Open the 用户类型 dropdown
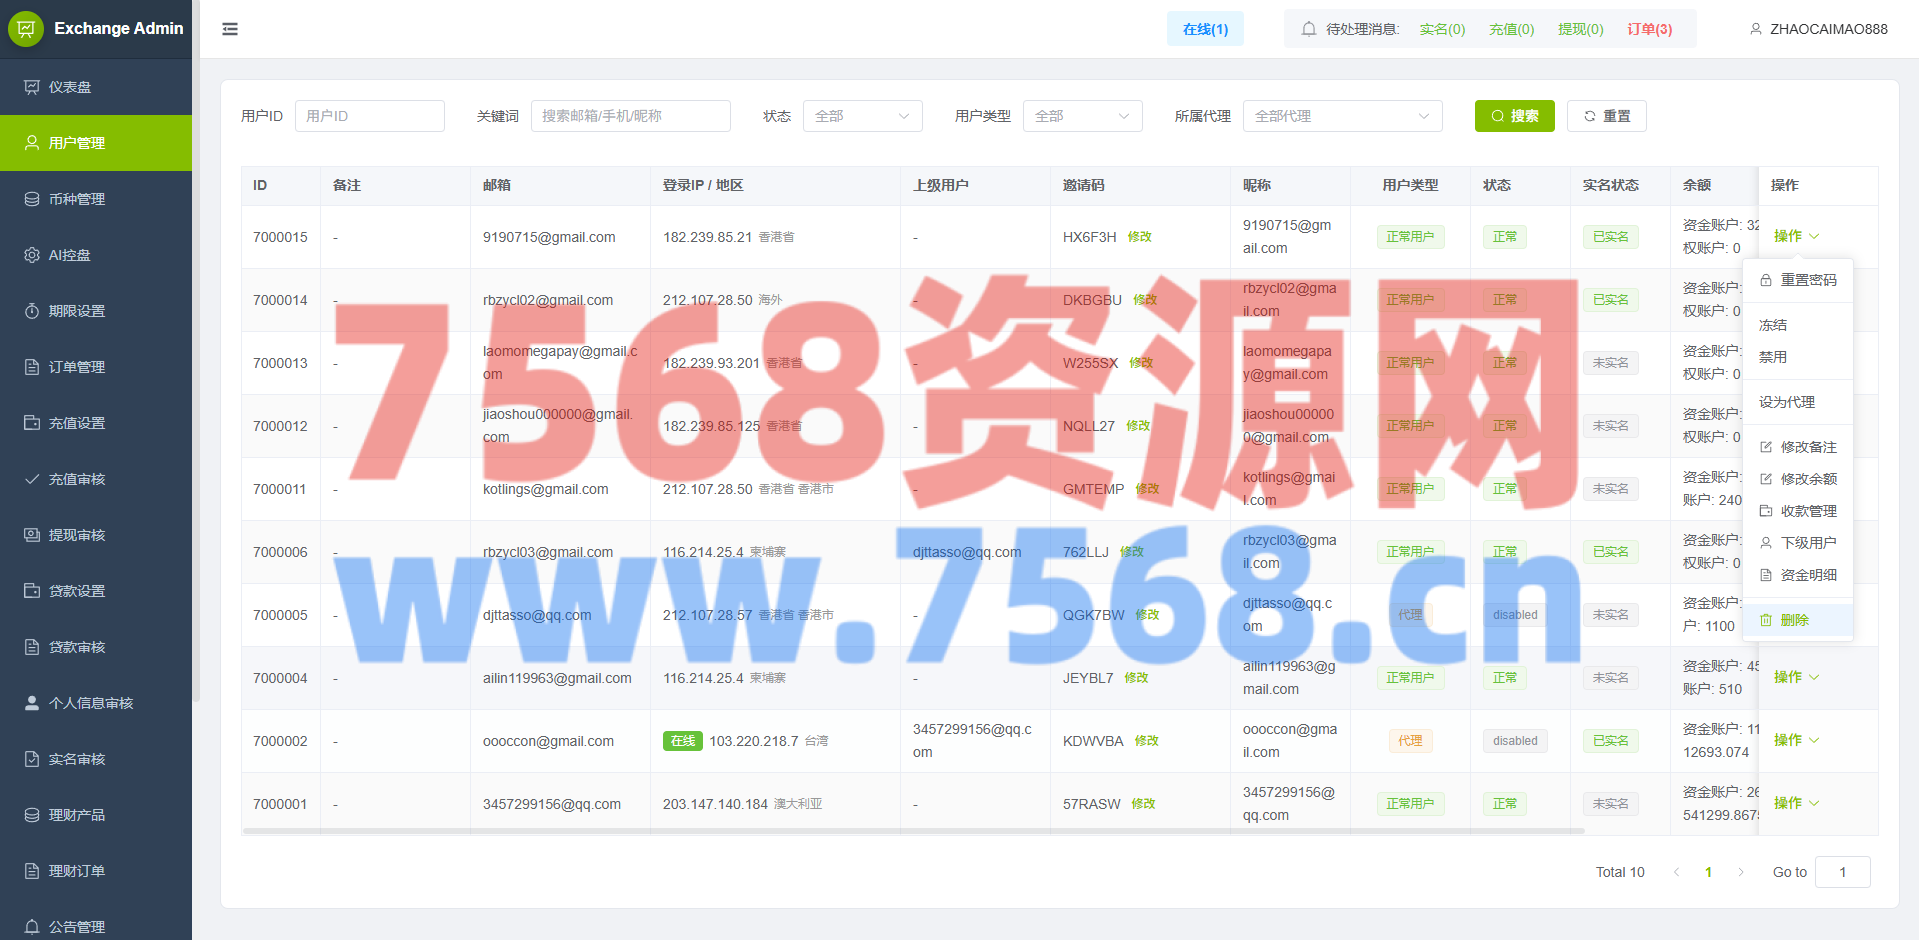1919x940 pixels. pos(1082,116)
